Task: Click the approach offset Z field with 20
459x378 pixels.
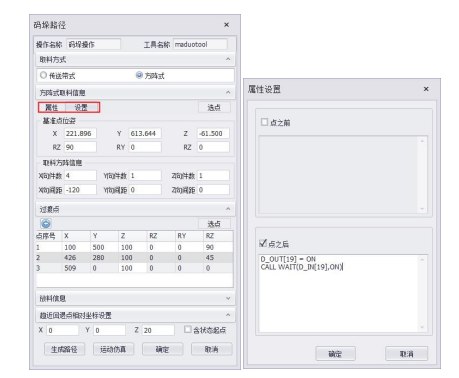Action: coord(158,330)
